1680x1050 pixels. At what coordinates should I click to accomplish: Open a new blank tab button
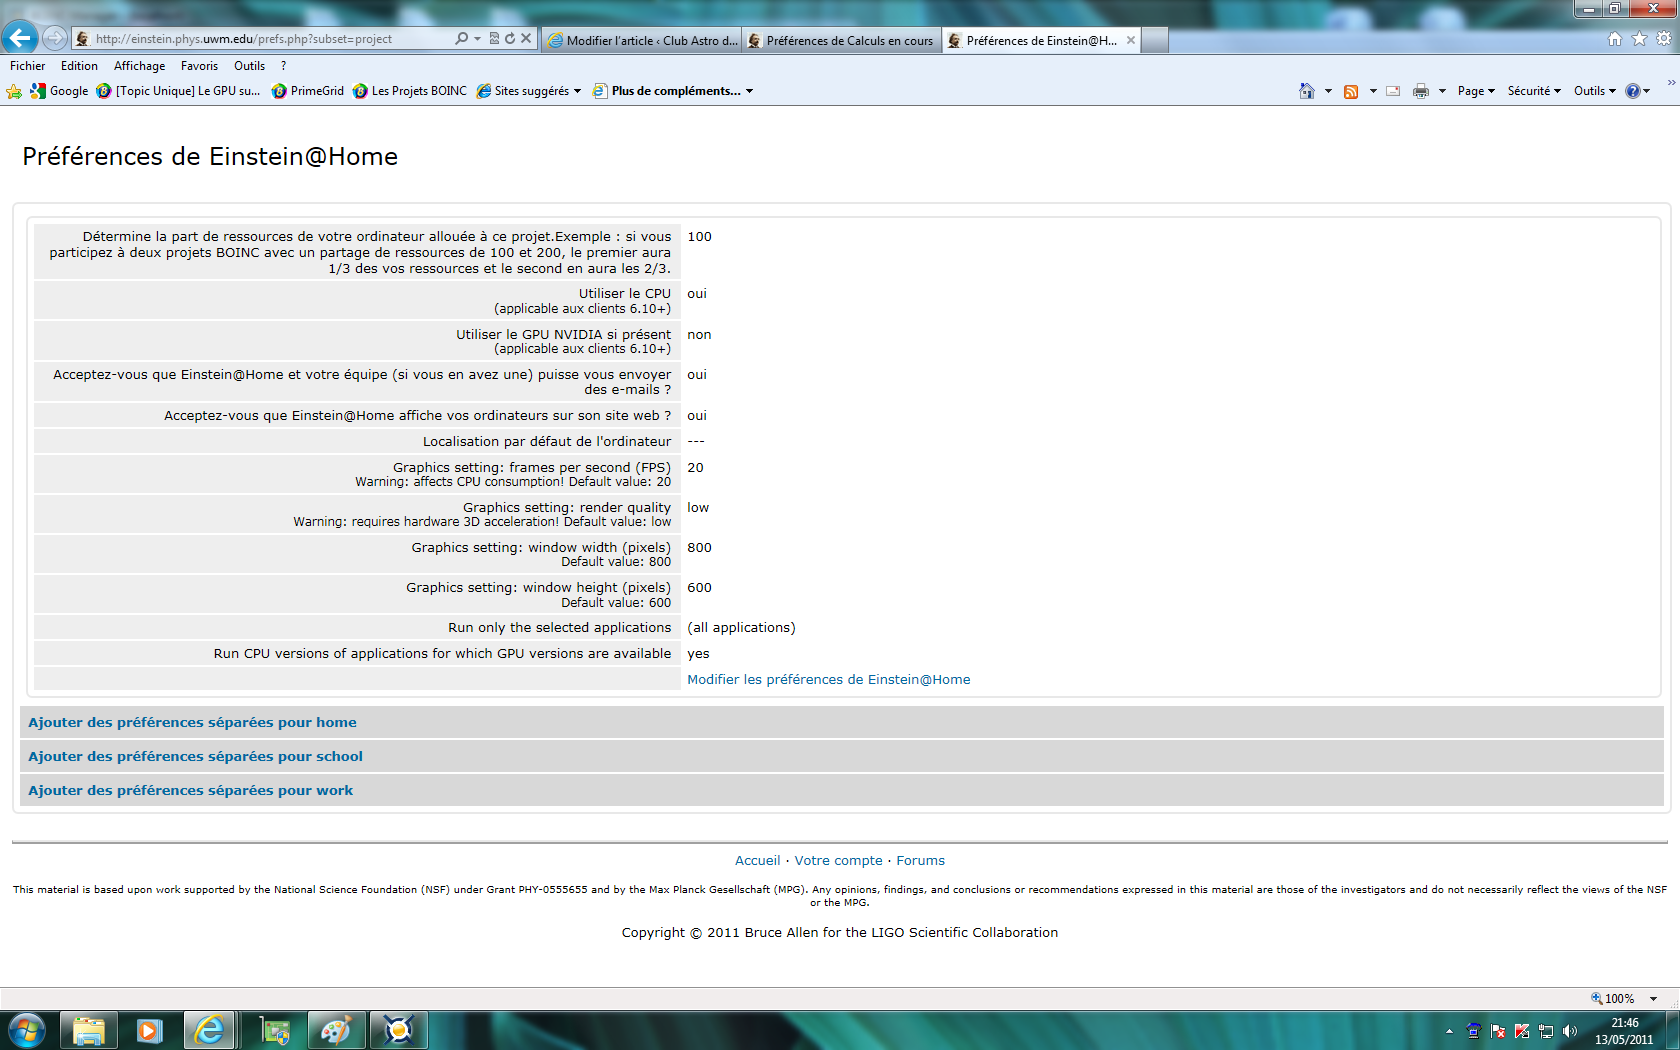tap(1155, 40)
